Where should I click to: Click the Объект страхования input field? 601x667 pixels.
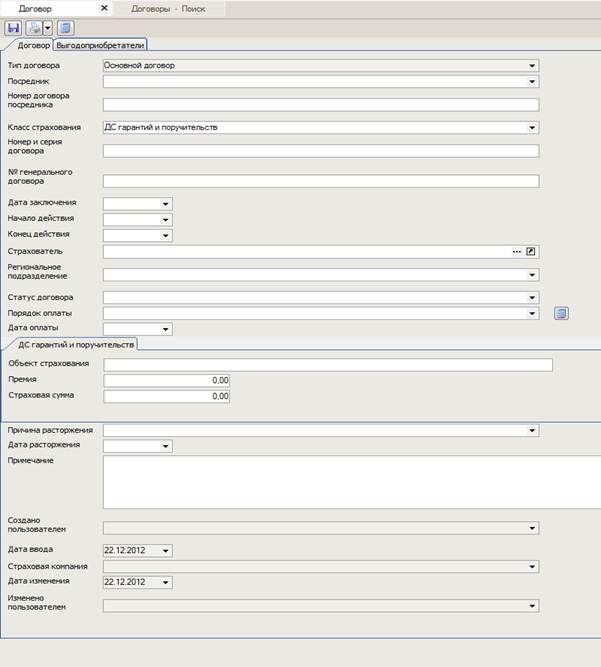pyautogui.click(x=327, y=365)
